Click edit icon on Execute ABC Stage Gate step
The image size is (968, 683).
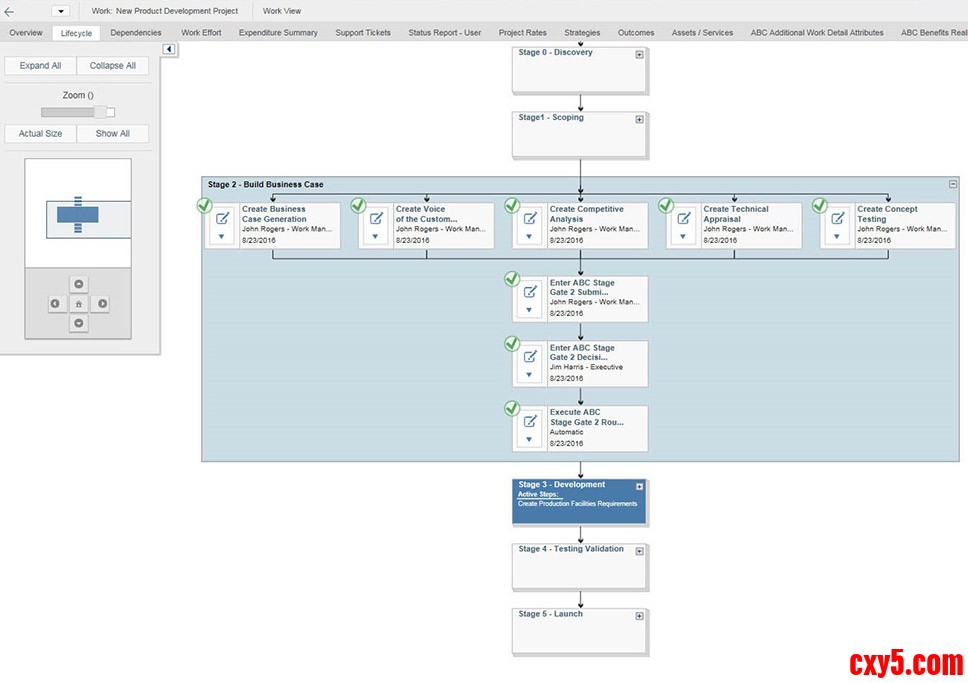530,420
